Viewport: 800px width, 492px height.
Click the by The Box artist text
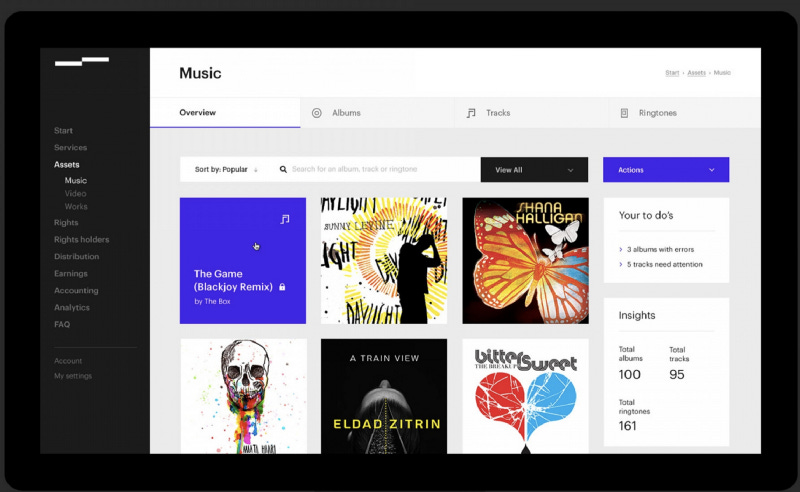click(212, 302)
